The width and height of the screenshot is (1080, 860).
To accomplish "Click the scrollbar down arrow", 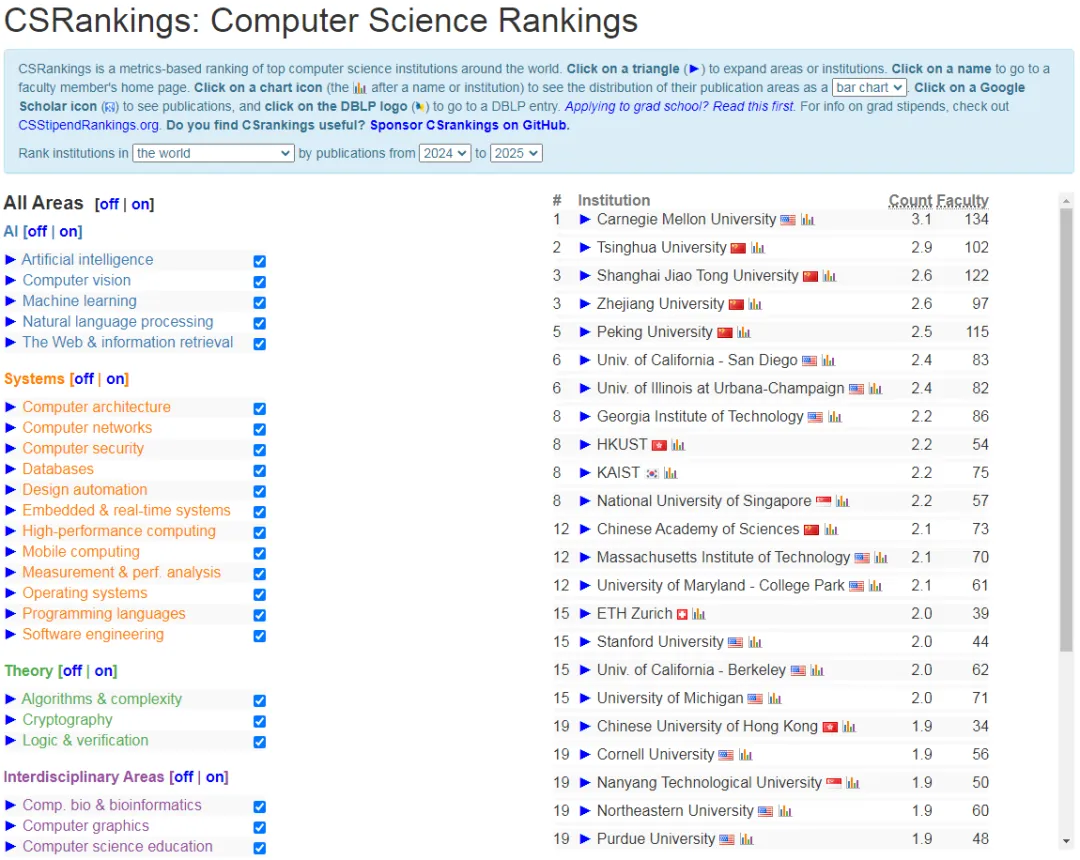I will (1066, 841).
